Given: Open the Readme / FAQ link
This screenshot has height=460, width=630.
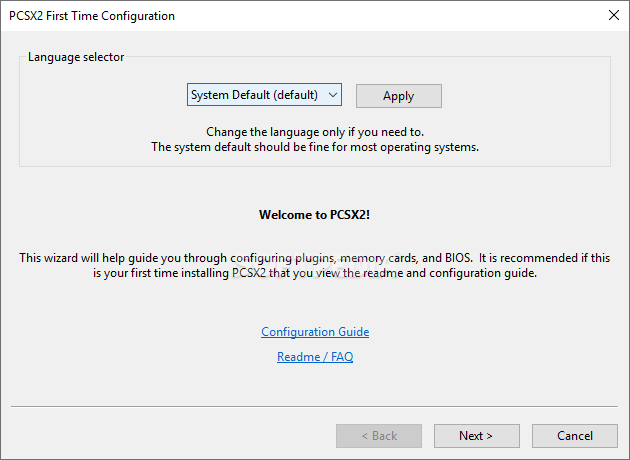Looking at the screenshot, I should coord(315,357).
